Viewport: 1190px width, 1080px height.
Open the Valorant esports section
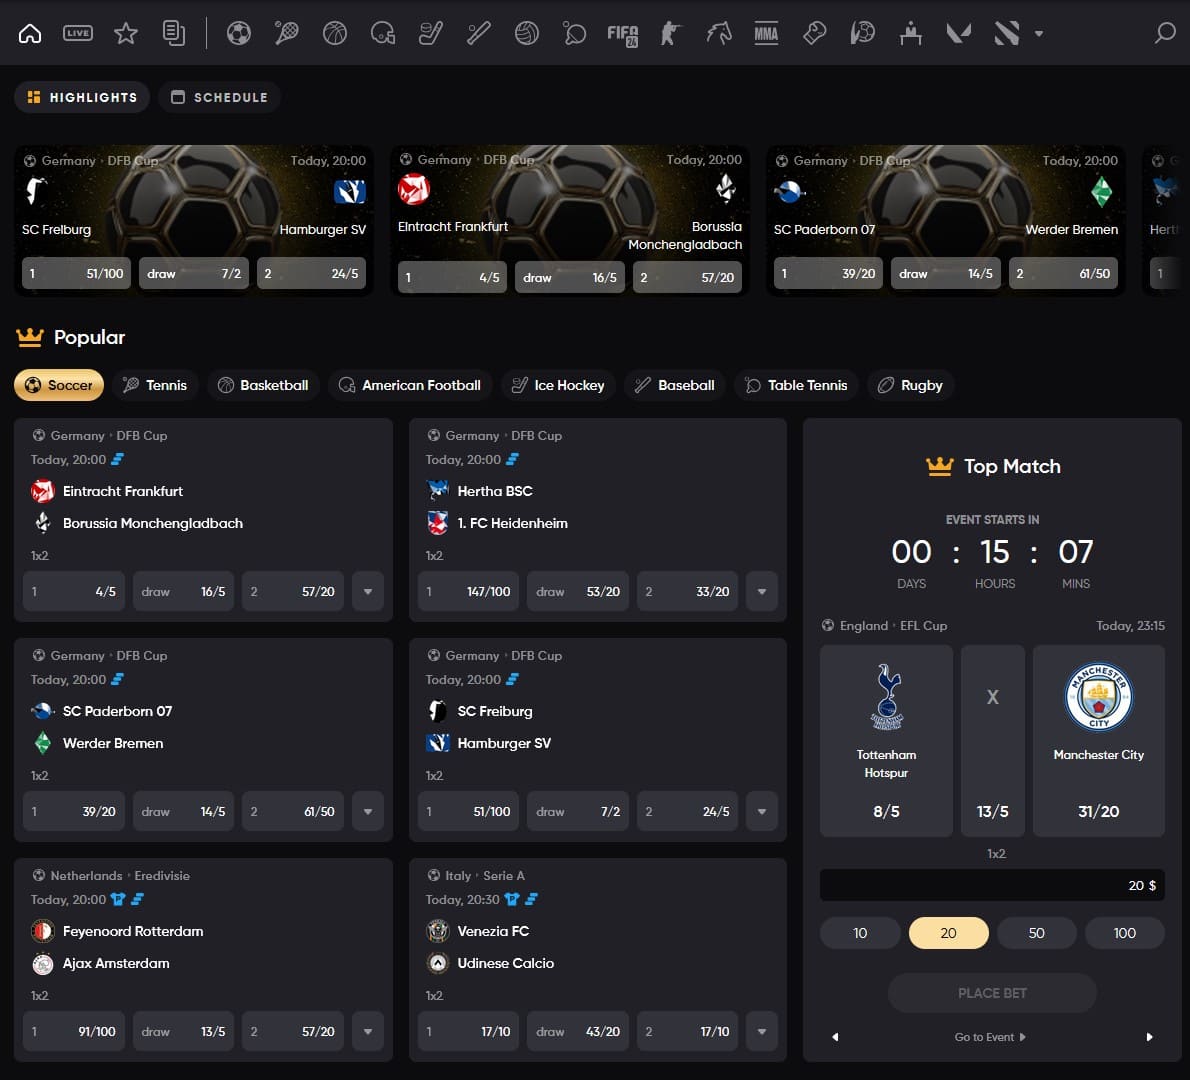tap(957, 33)
